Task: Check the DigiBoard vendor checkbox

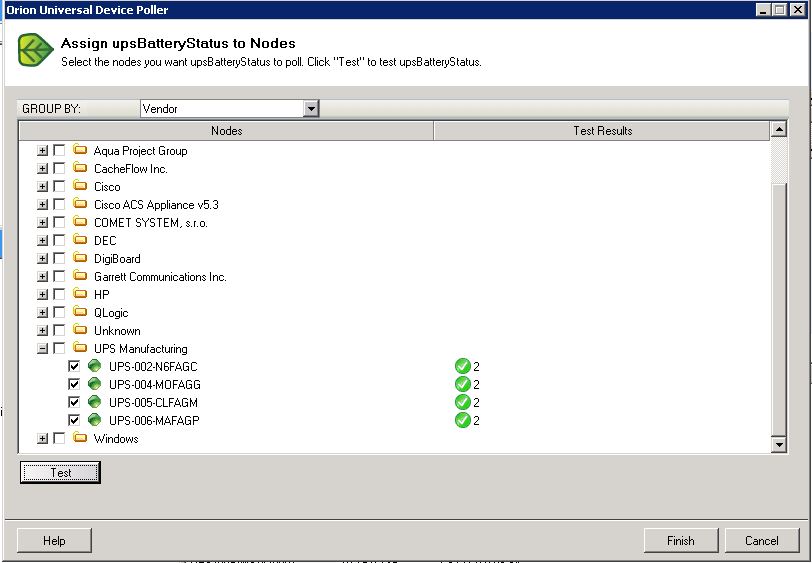Action: point(59,258)
